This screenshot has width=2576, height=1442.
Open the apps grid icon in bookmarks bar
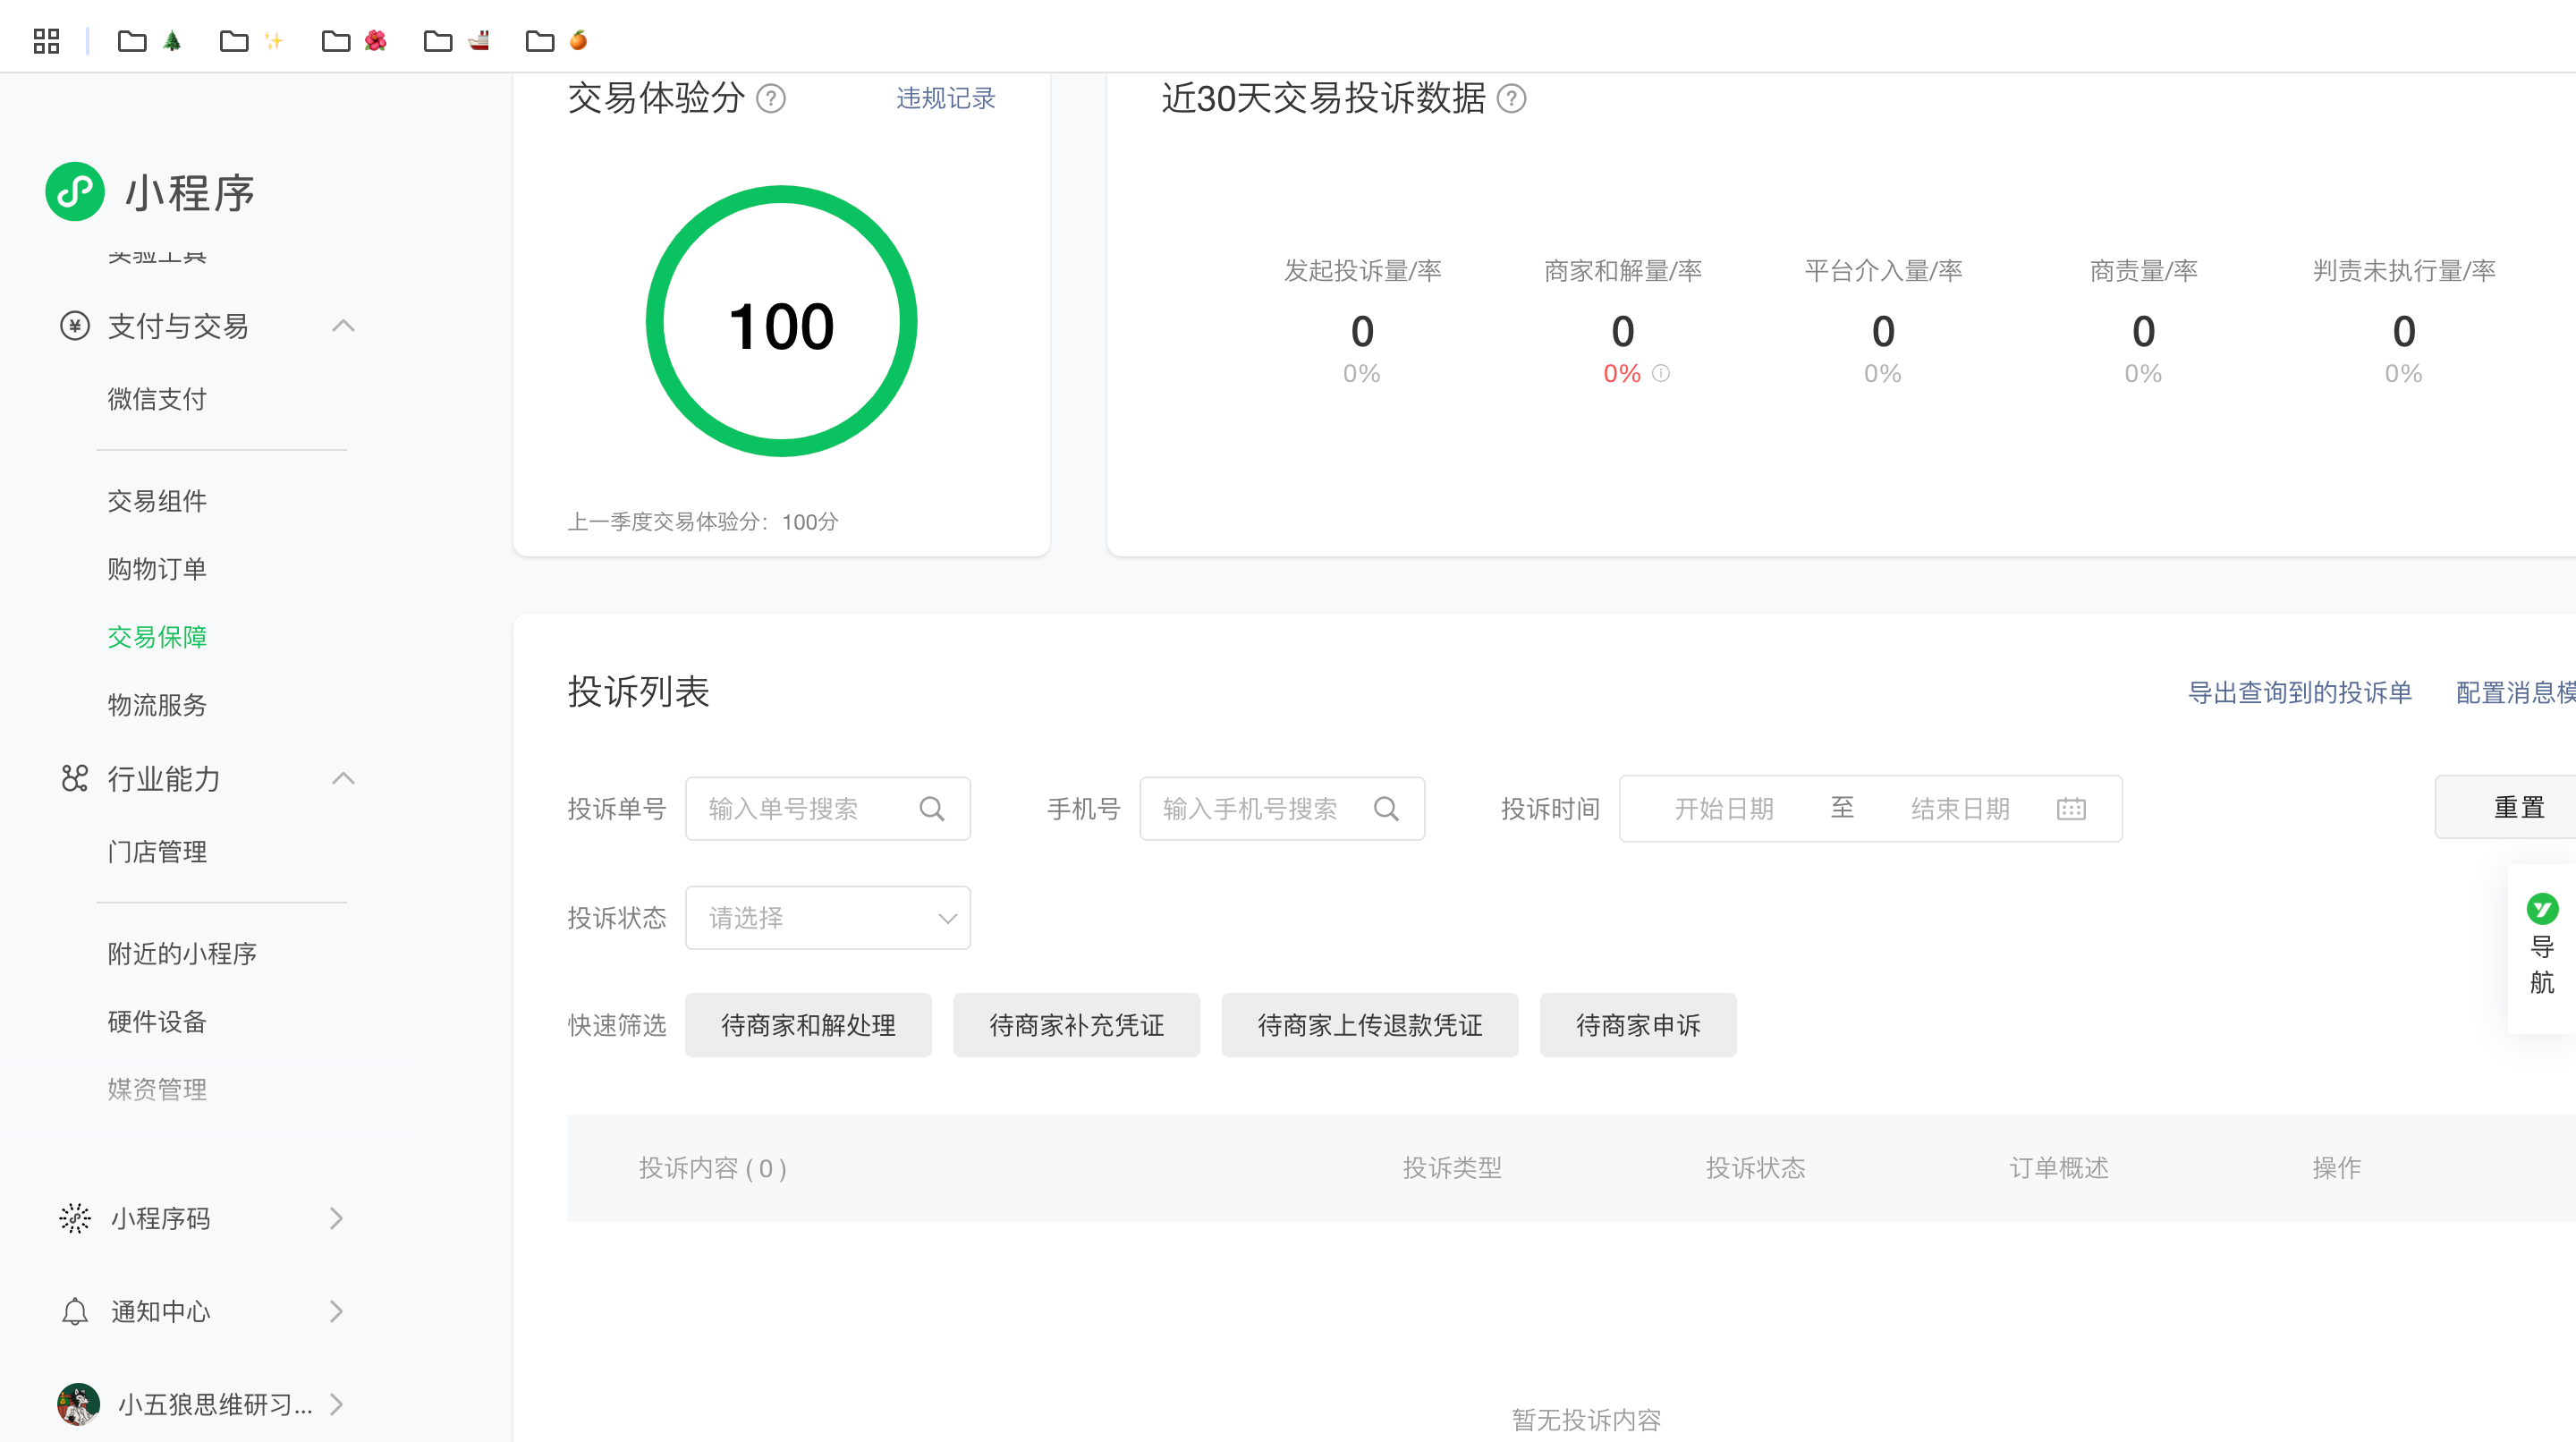pyautogui.click(x=46, y=41)
